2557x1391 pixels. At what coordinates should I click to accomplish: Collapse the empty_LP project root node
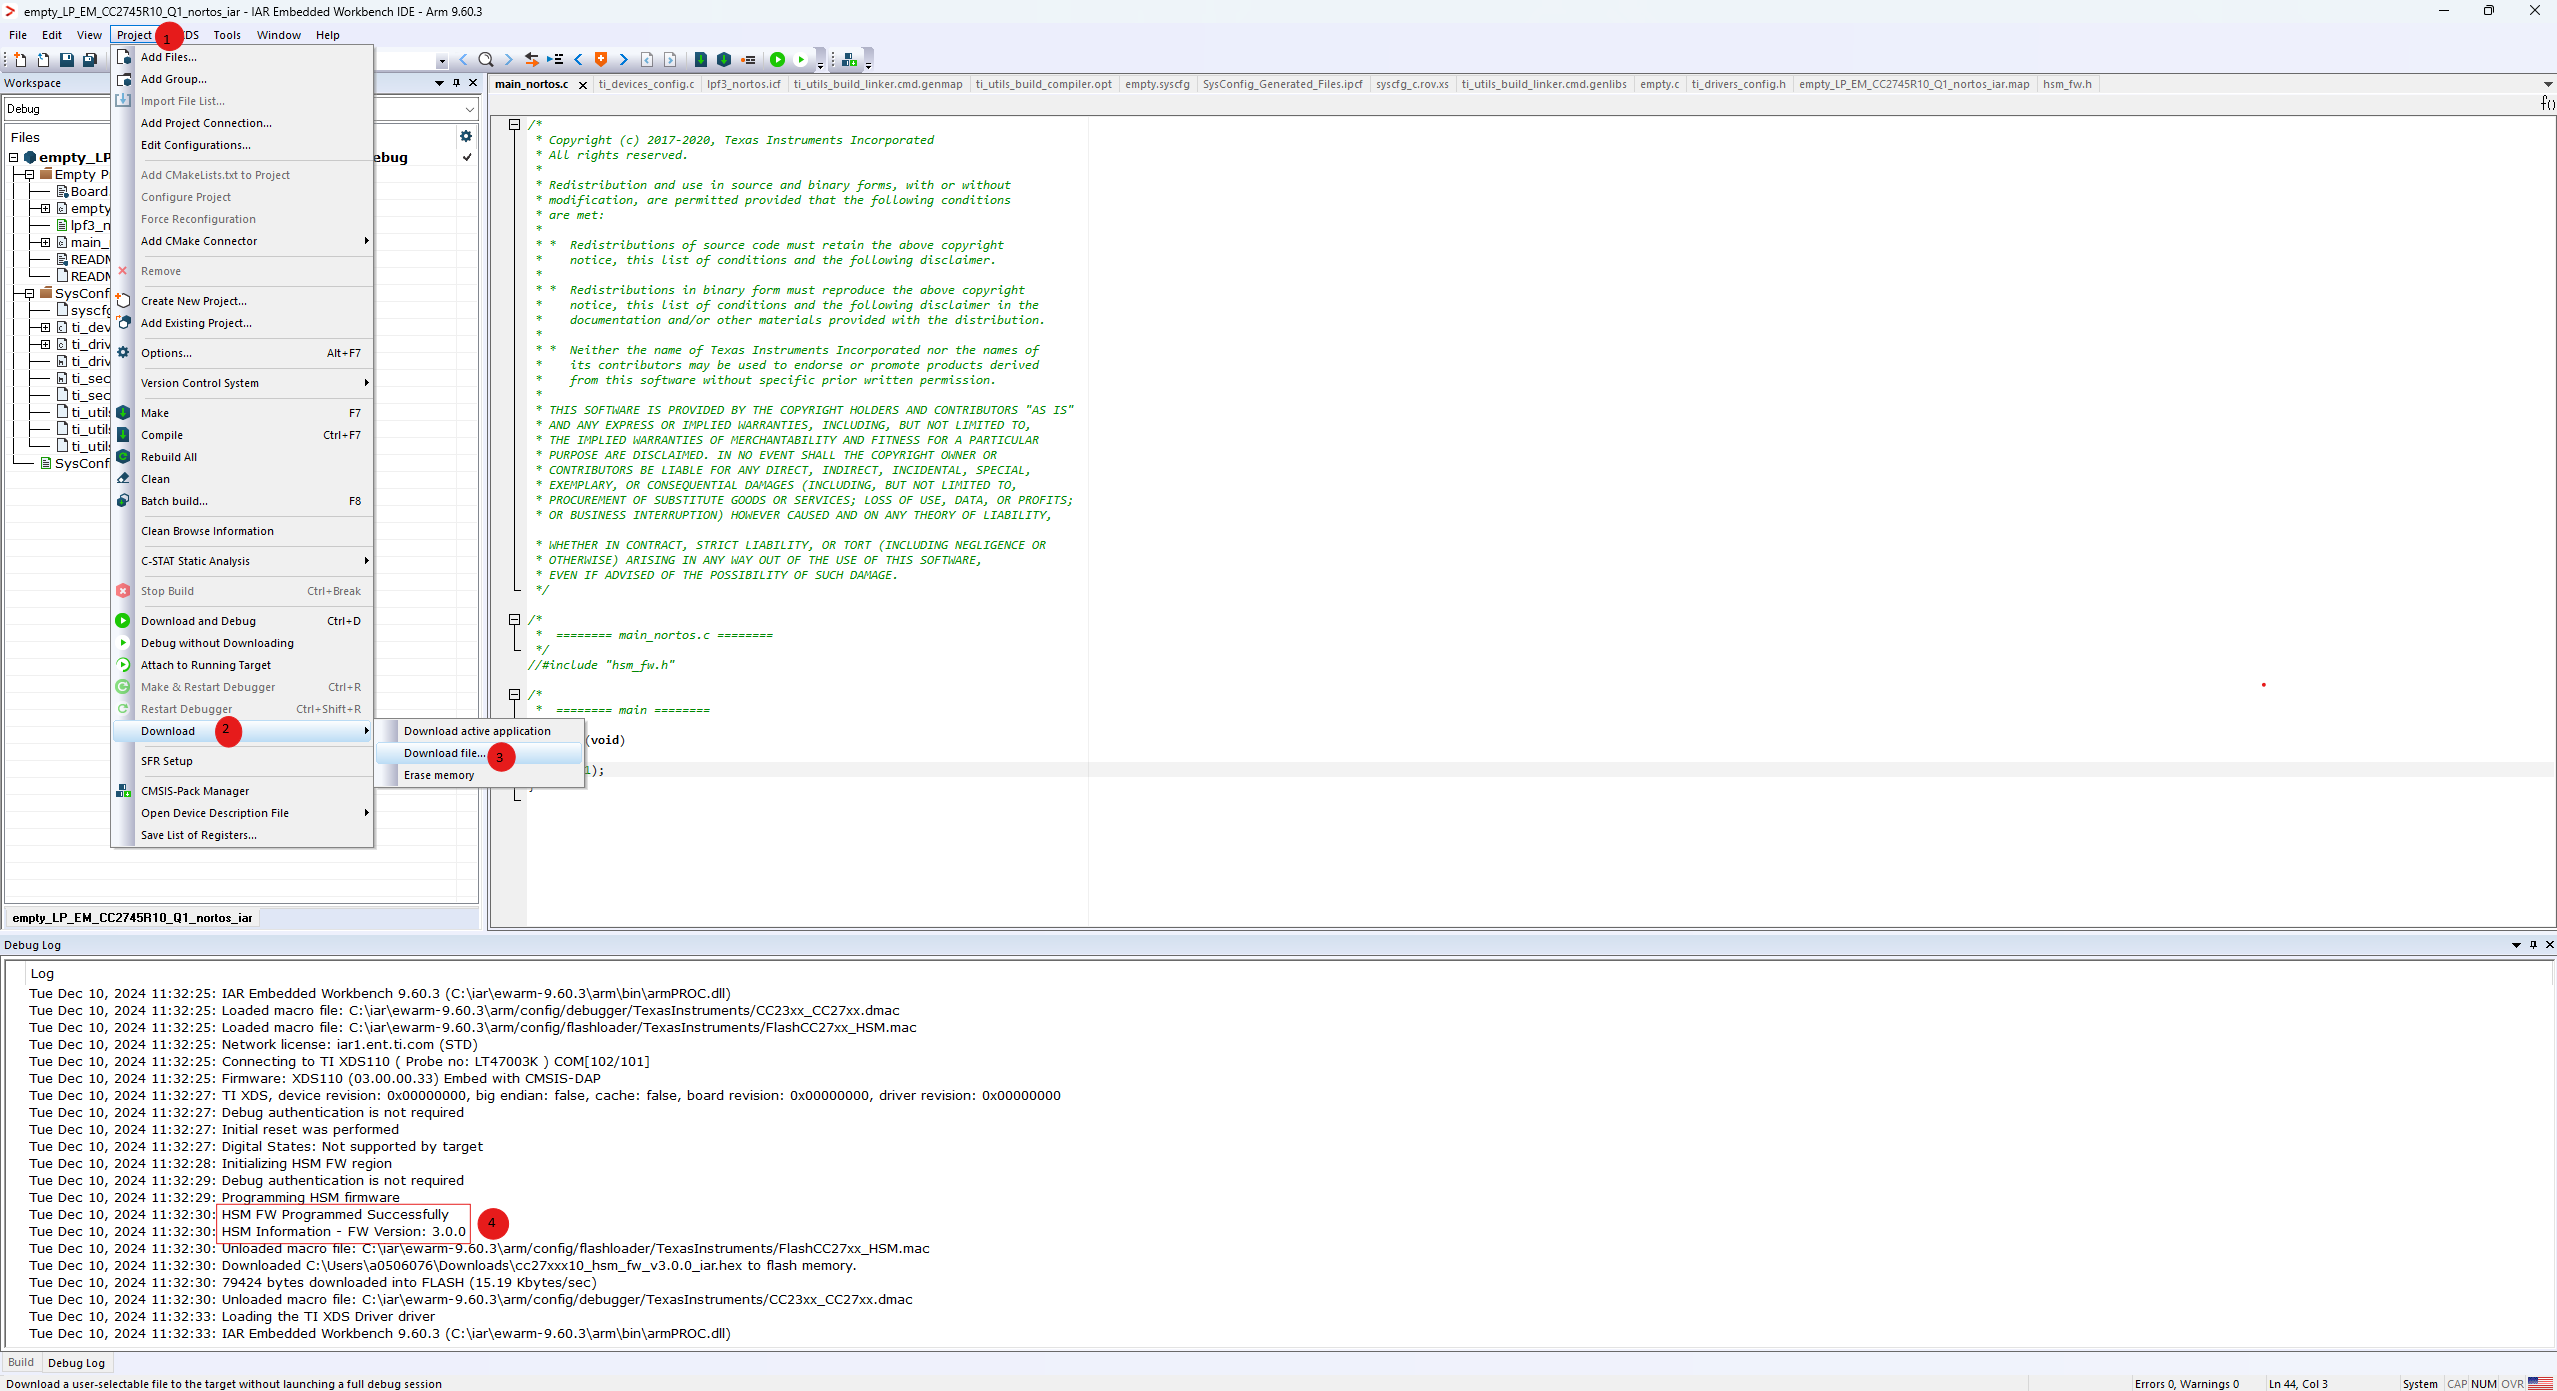13,157
